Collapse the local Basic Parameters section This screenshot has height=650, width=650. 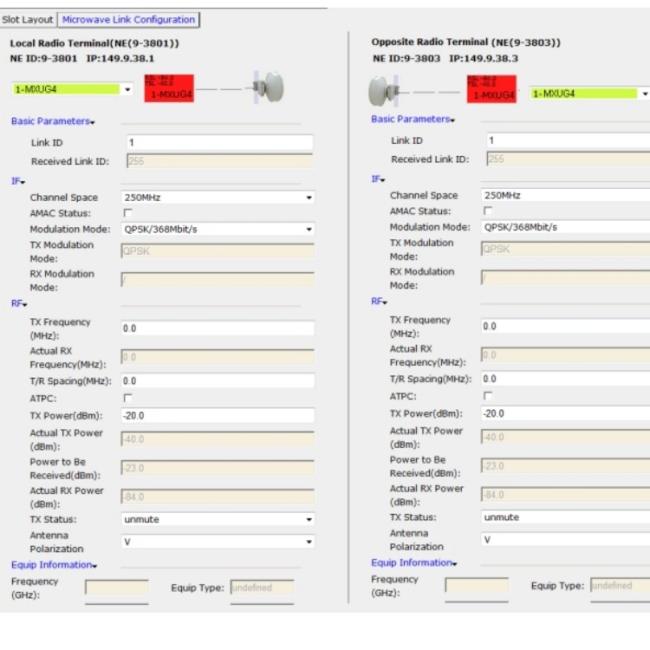[x=52, y=121]
